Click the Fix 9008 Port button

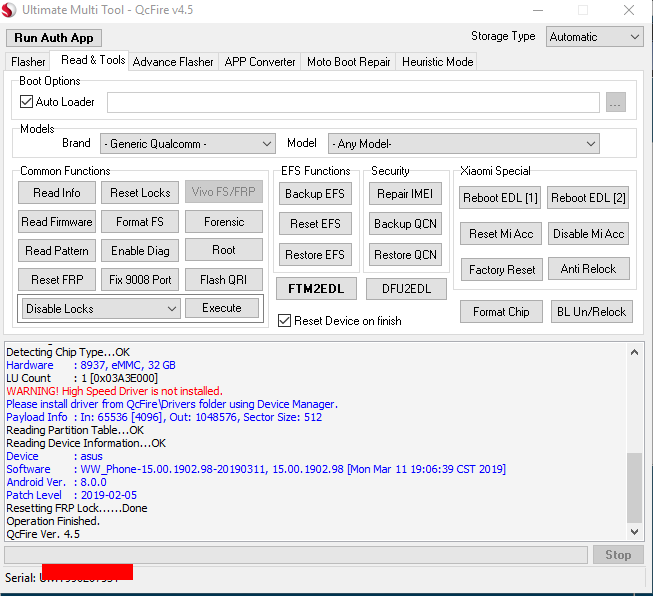click(x=140, y=279)
